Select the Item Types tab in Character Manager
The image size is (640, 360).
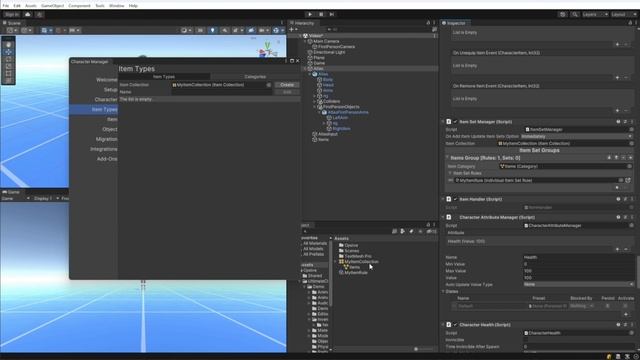click(x=164, y=77)
